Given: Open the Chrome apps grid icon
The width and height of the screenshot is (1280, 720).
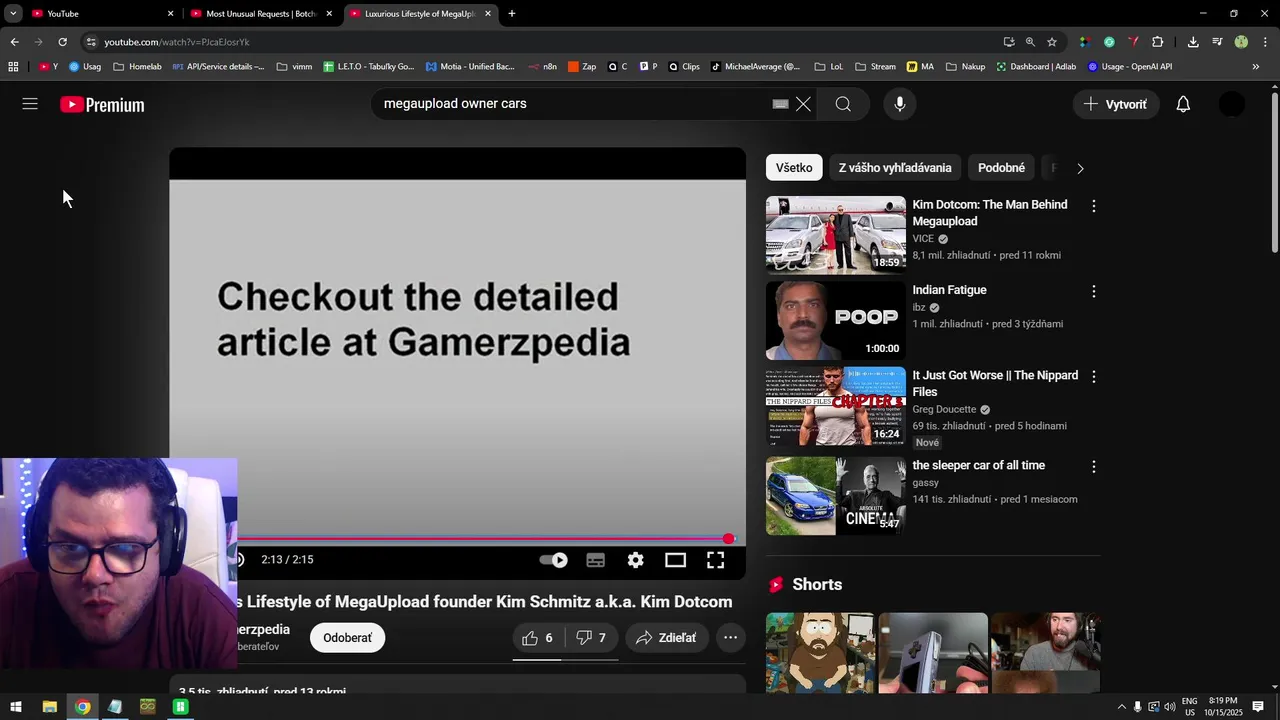Looking at the screenshot, I should [x=13, y=67].
